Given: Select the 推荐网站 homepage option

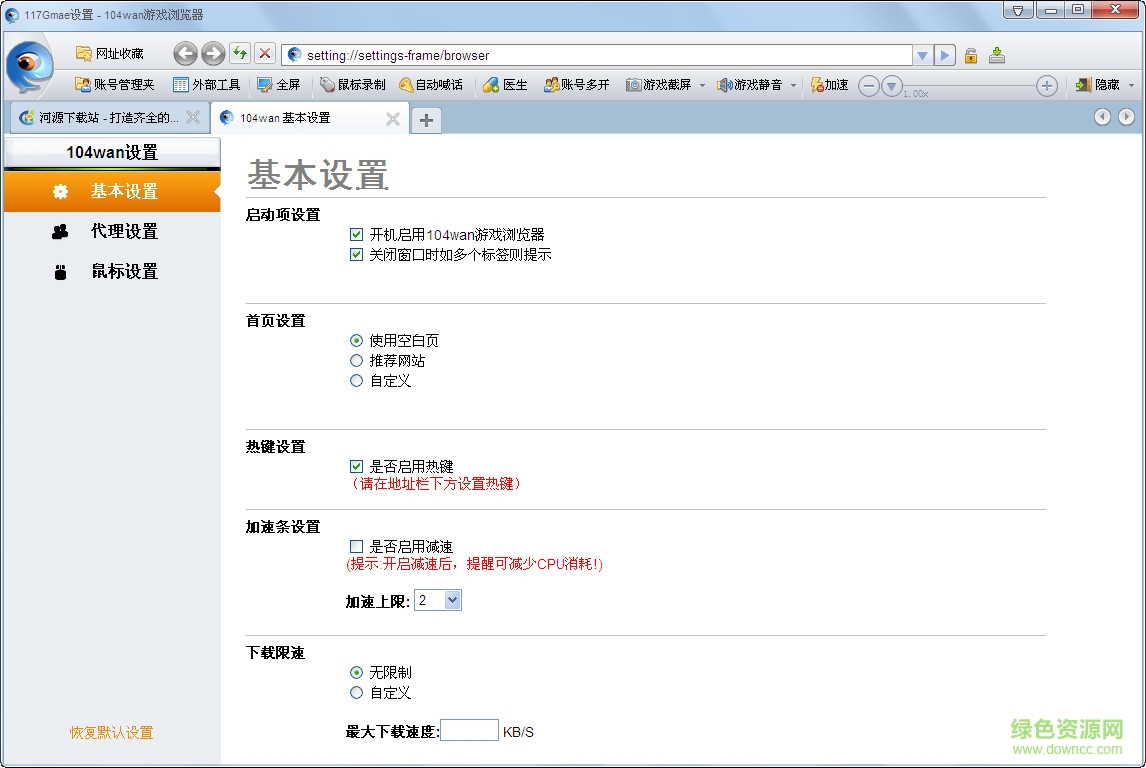Looking at the screenshot, I should point(356,361).
